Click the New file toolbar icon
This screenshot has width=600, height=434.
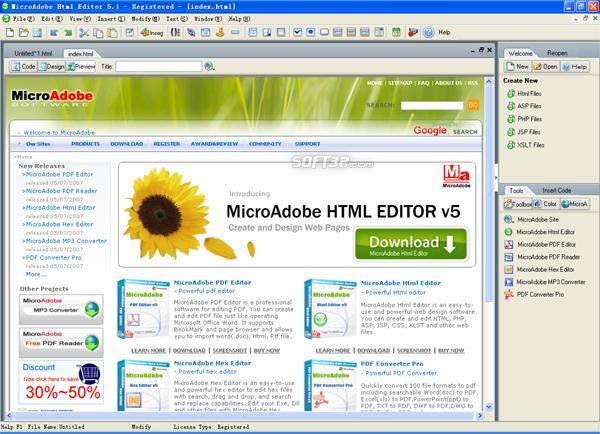[x=10, y=33]
